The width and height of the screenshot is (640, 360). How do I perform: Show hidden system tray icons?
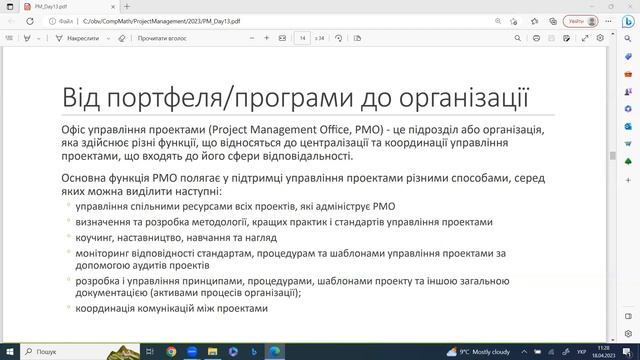click(524, 351)
